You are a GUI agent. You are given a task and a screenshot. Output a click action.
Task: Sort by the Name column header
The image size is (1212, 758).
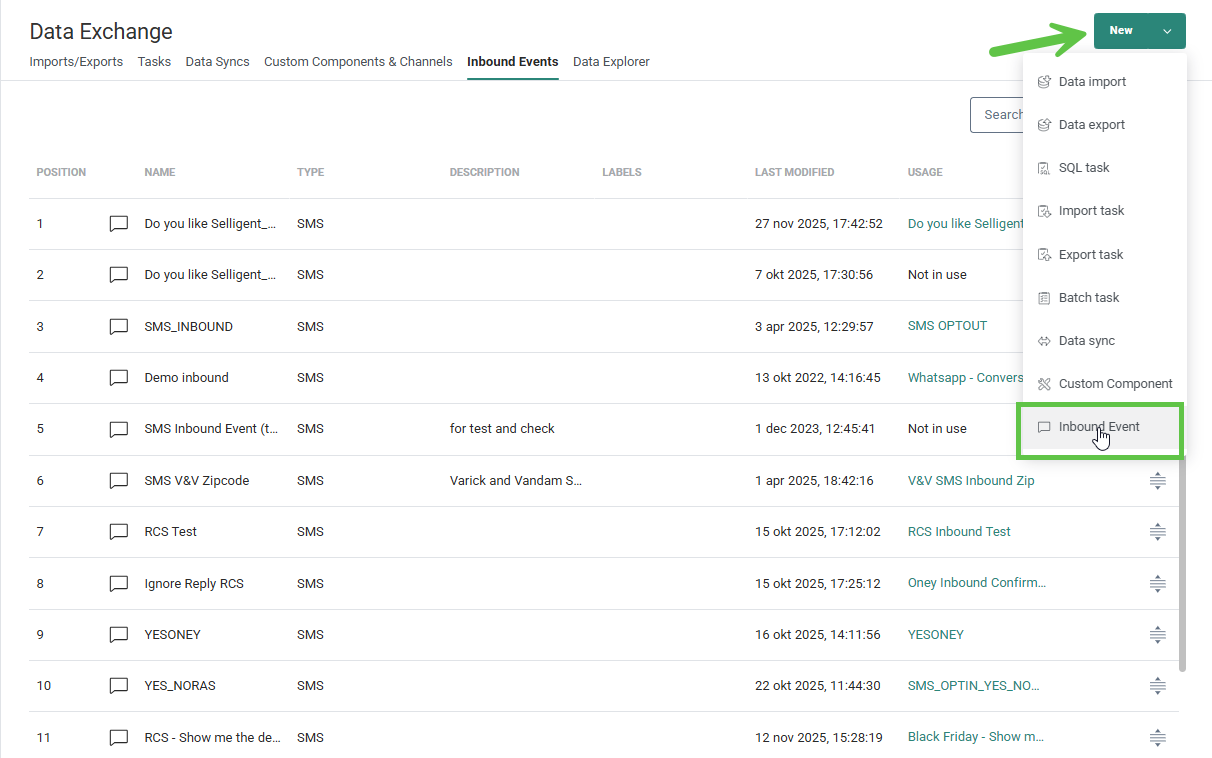160,172
